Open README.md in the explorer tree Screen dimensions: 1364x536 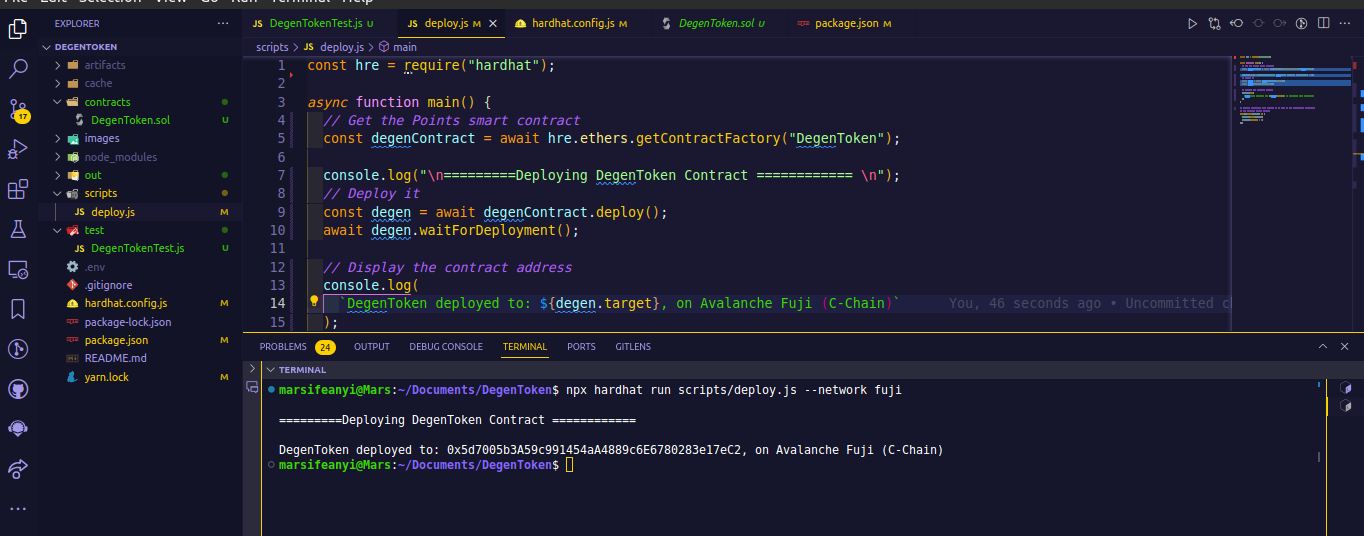115,358
